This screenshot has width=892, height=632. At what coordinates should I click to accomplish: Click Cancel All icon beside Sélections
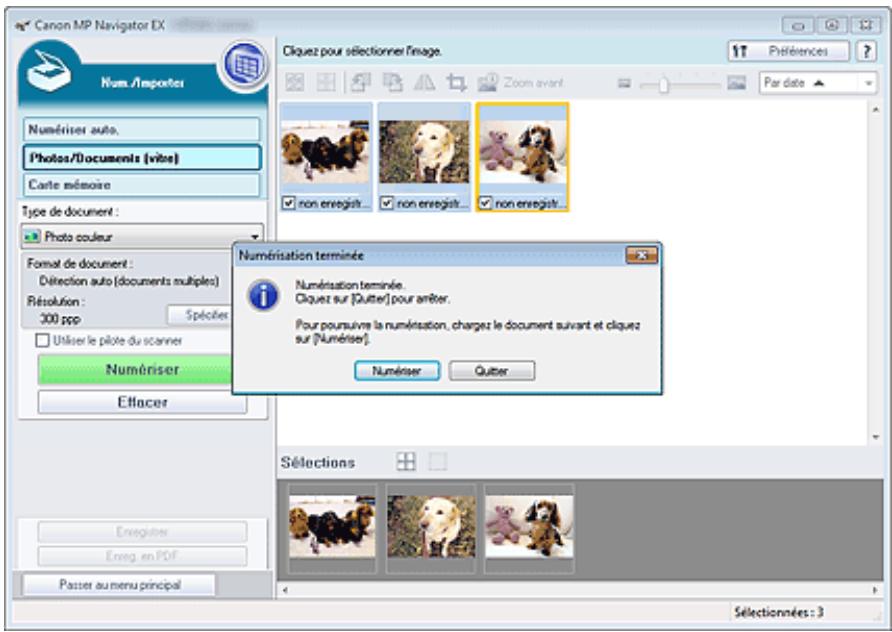tap(437, 461)
